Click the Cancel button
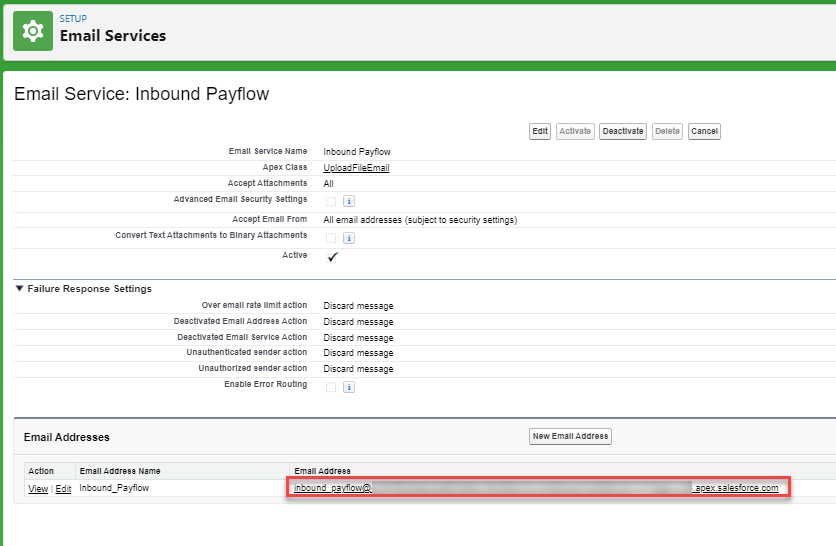 (704, 131)
